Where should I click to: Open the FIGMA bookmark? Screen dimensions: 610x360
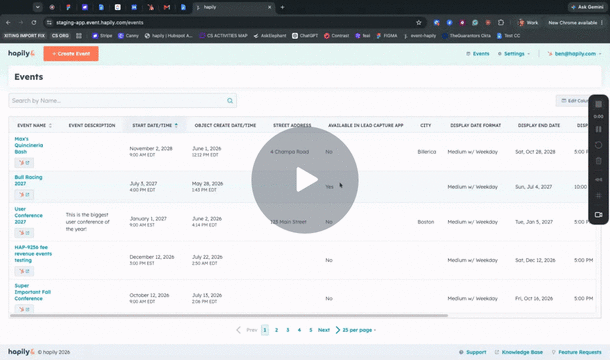point(387,35)
